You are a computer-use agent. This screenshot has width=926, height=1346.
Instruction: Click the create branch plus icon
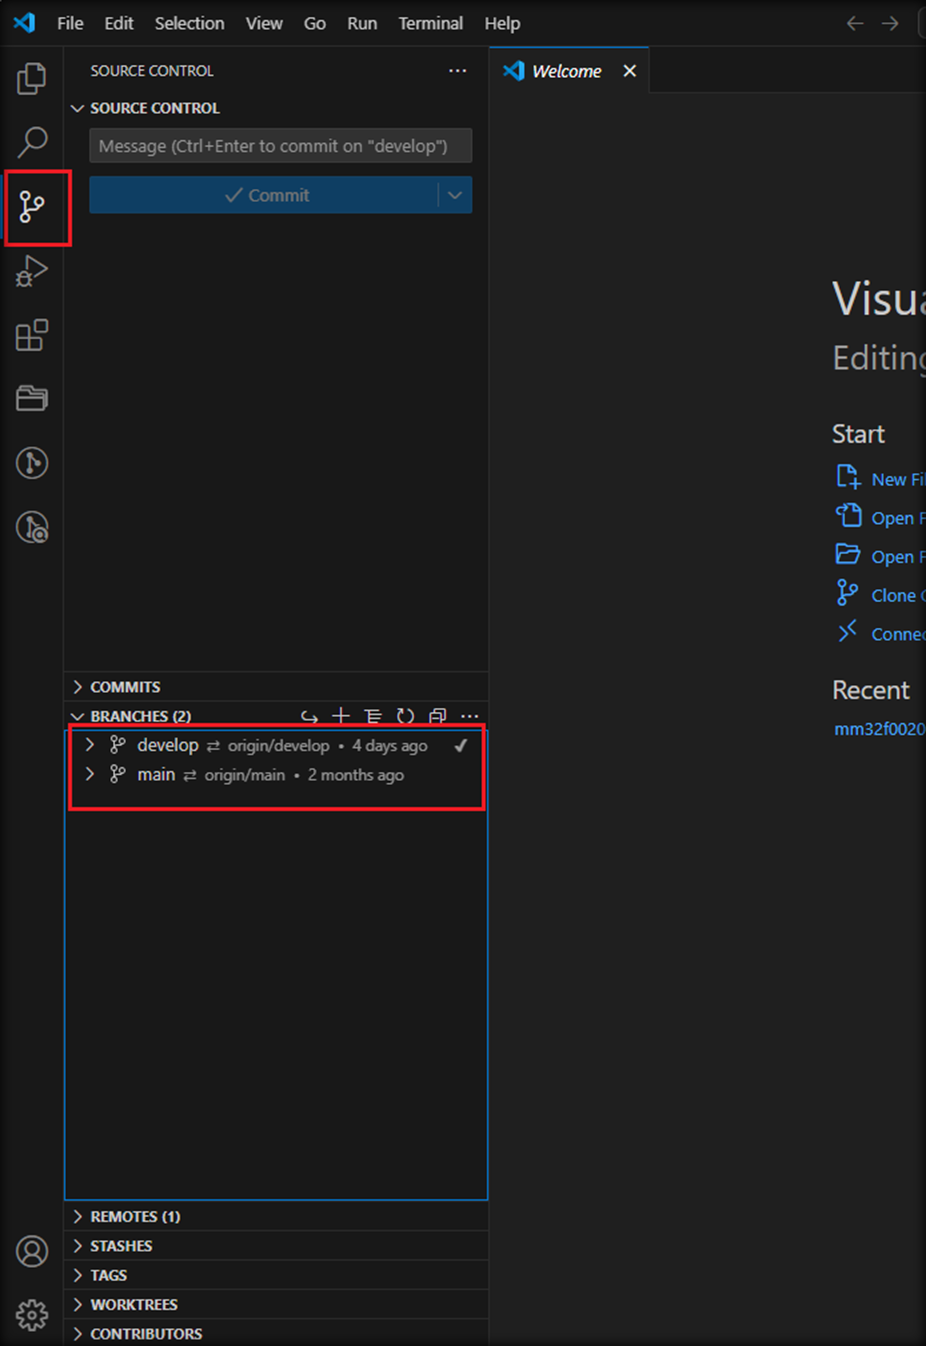341,716
